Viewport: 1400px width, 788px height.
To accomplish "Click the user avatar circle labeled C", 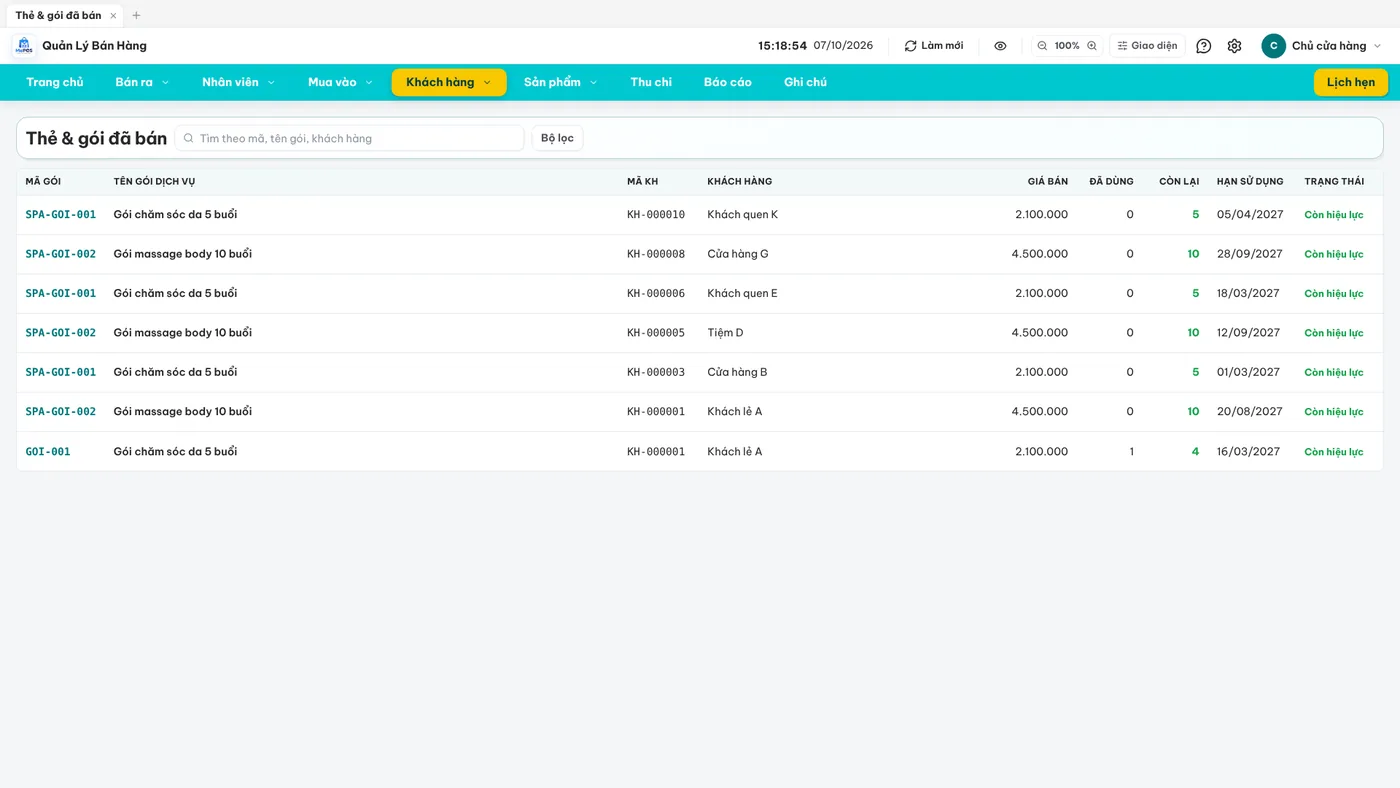I will [1273, 46].
